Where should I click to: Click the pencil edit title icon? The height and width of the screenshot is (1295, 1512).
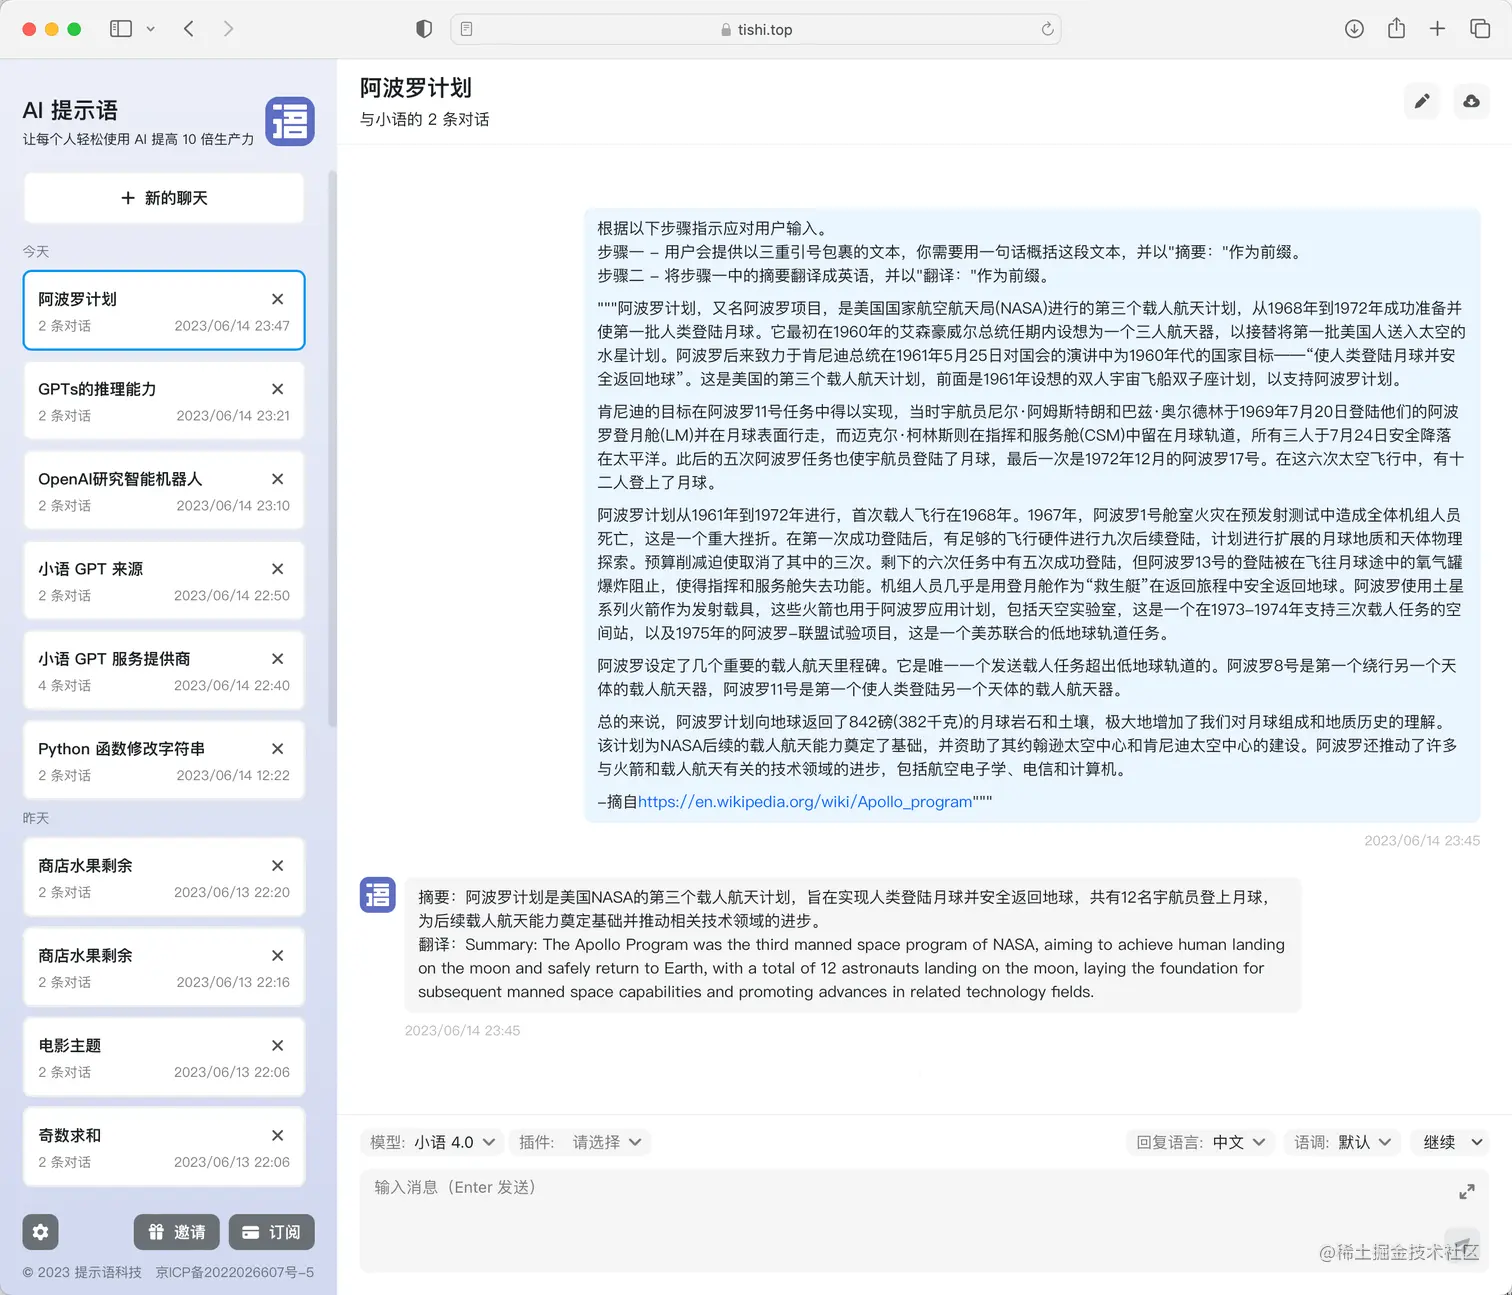pyautogui.click(x=1422, y=101)
